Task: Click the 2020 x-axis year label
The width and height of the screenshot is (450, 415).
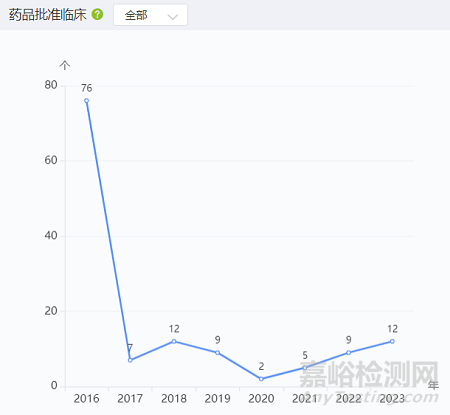Action: coord(261,398)
